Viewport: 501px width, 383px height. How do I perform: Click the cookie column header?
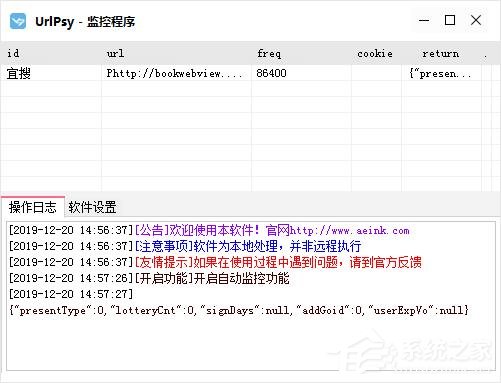pos(375,53)
